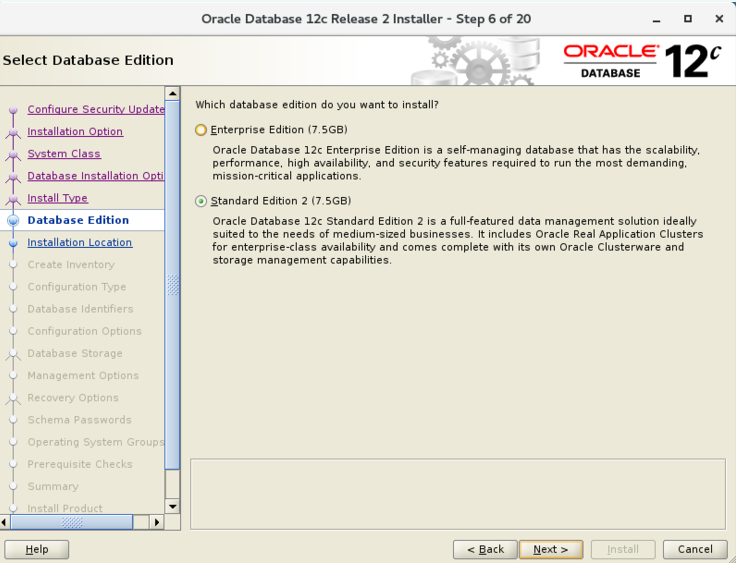Click the Operating System Groups step text
The height and width of the screenshot is (563, 736).
tap(96, 442)
